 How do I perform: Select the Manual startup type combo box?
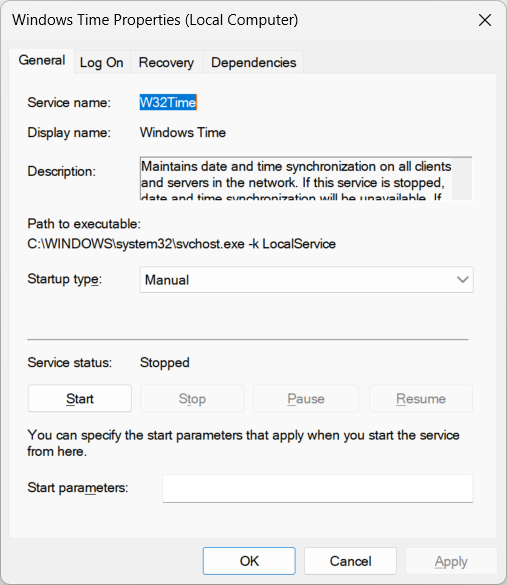306,280
